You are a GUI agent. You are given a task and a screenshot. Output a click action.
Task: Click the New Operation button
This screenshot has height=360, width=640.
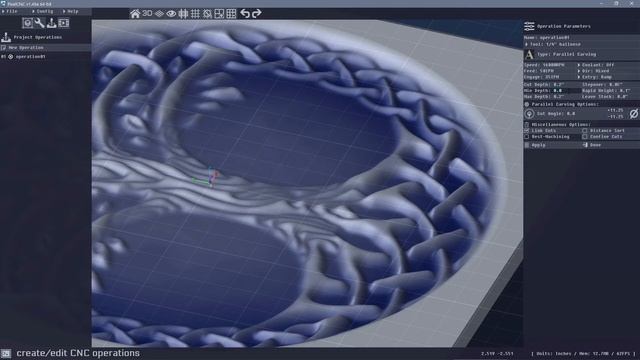coord(45,47)
